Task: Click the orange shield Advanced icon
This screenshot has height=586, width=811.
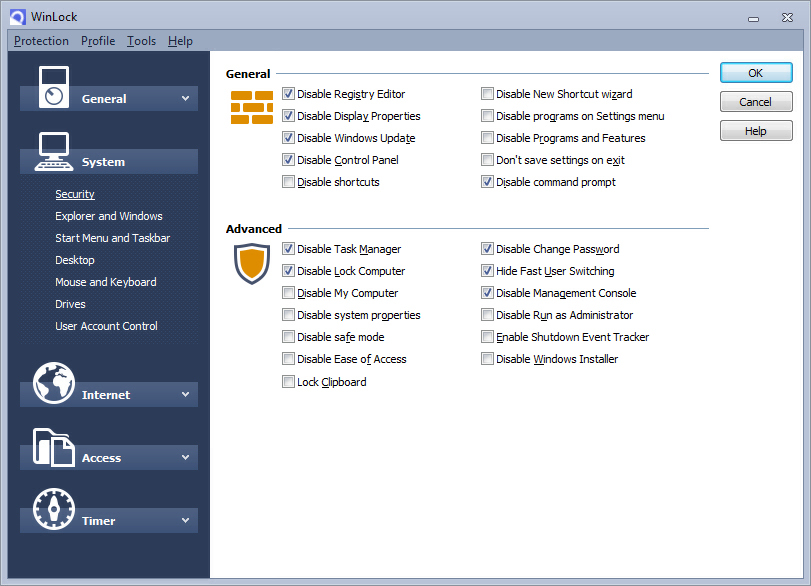Action: [252, 263]
